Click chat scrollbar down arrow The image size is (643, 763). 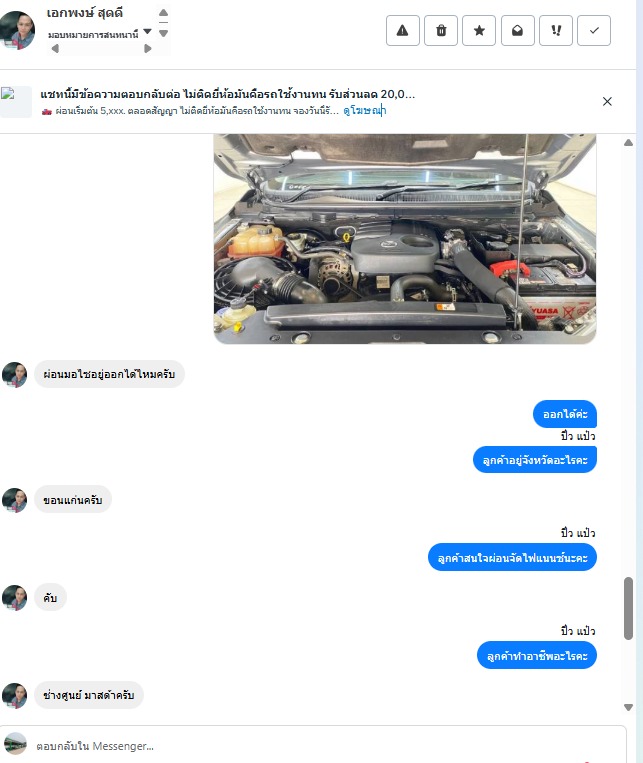point(628,707)
